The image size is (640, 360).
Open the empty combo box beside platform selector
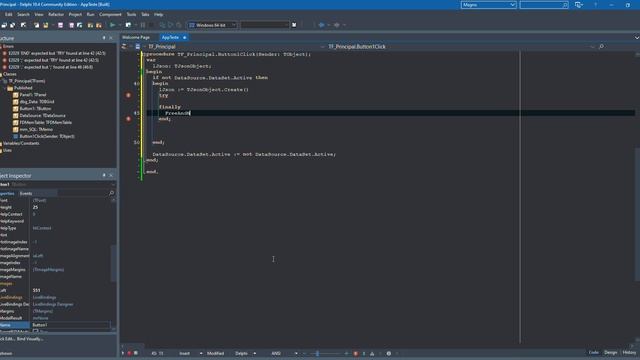point(264,25)
